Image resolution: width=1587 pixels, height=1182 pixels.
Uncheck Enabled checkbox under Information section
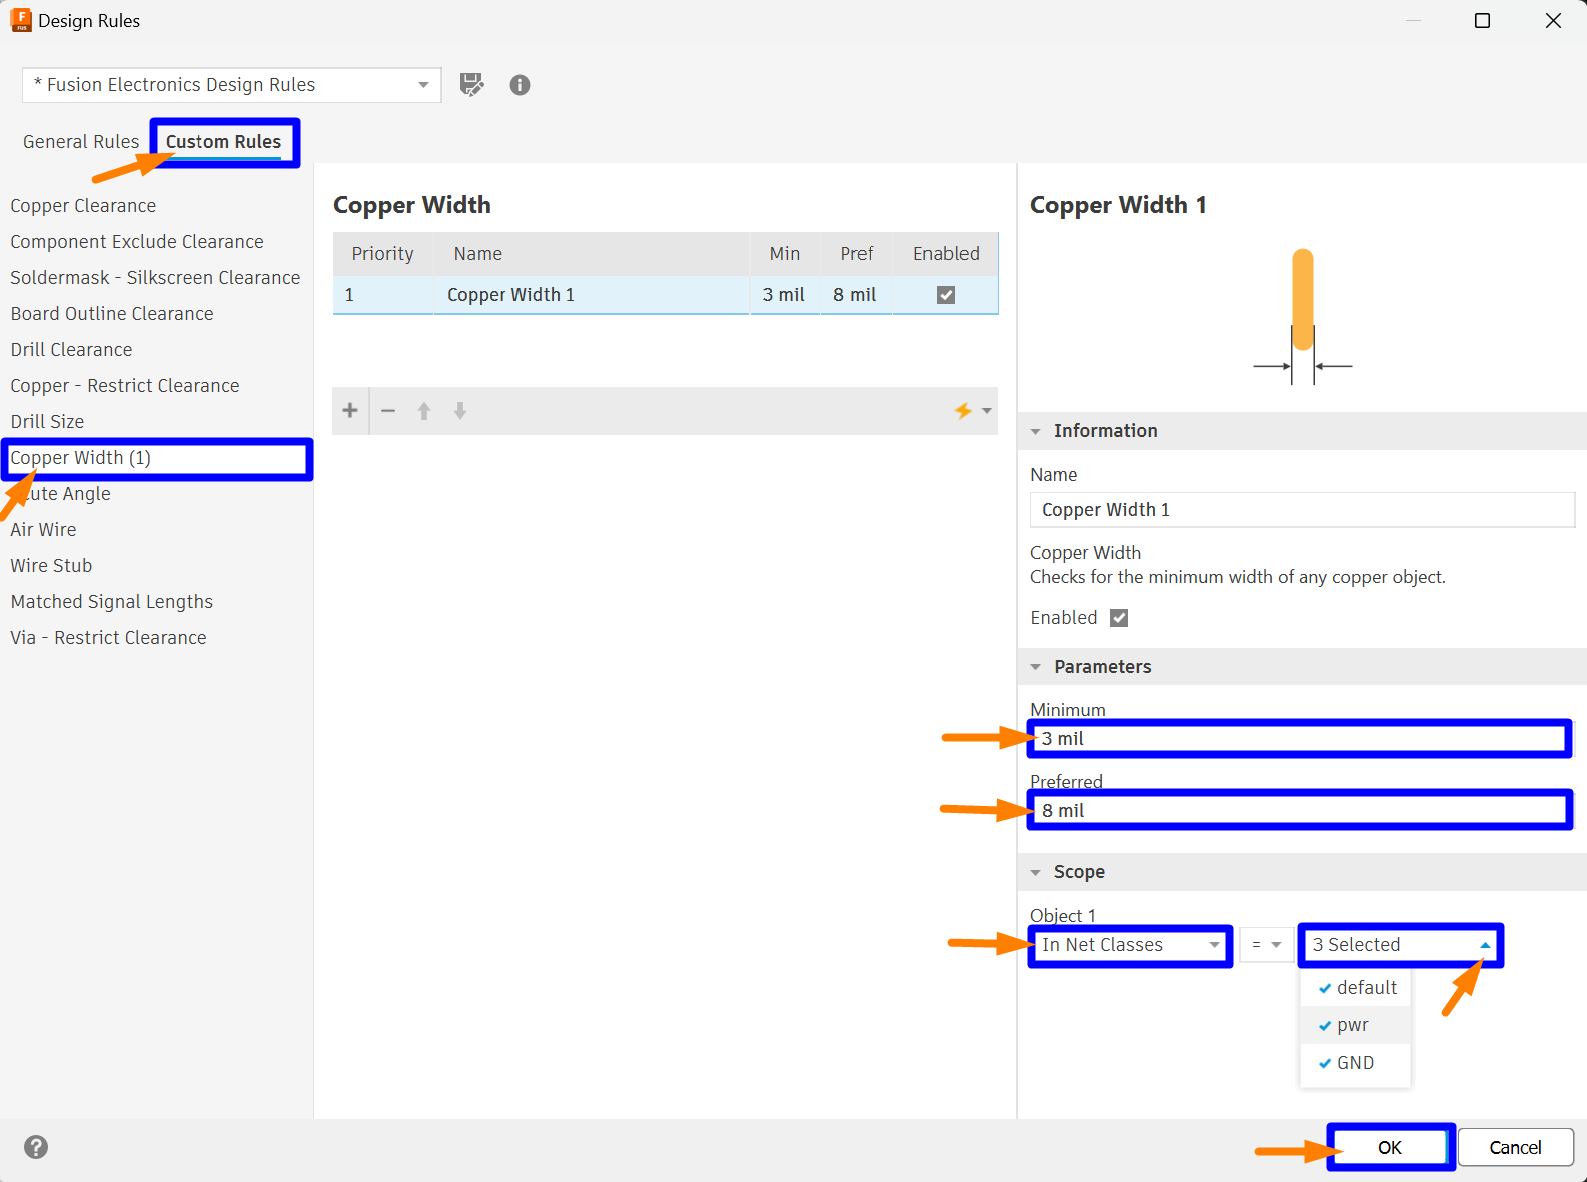coord(1119,618)
